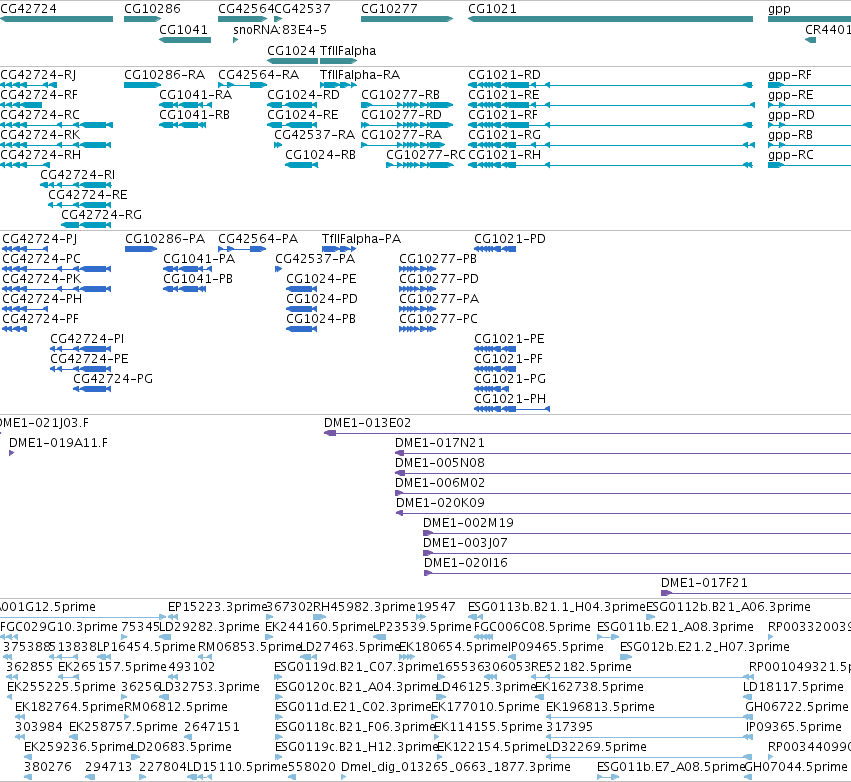Click transcript CG10286-RA
This screenshot has height=782, width=851.
point(143,85)
